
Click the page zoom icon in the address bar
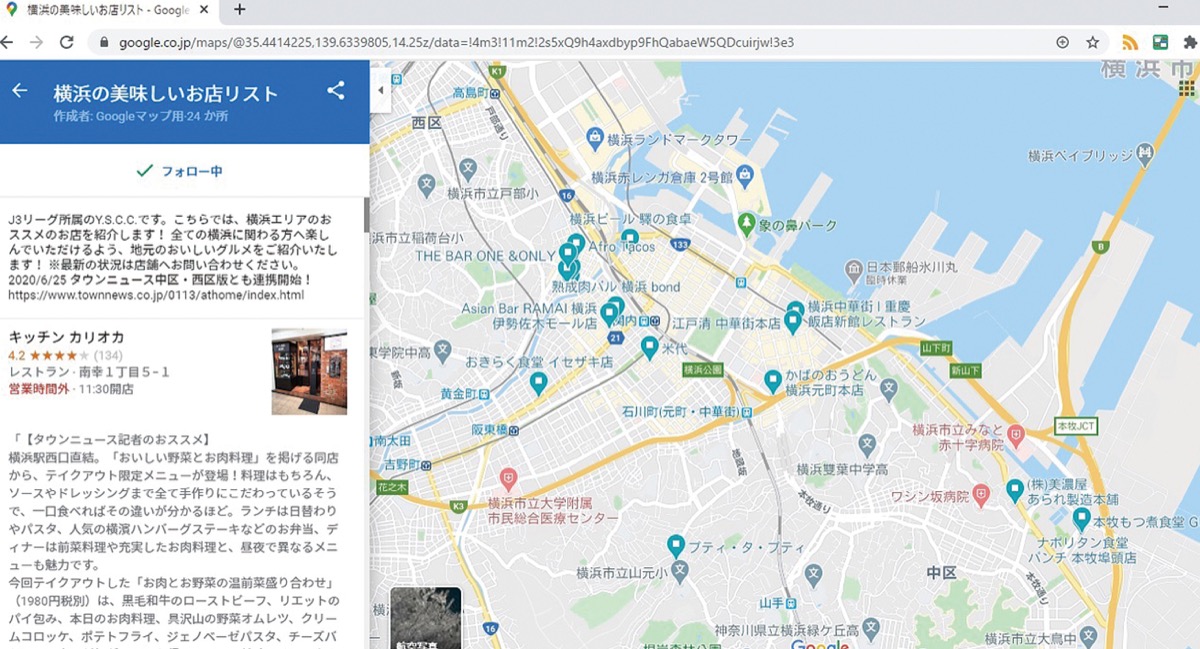[1063, 43]
